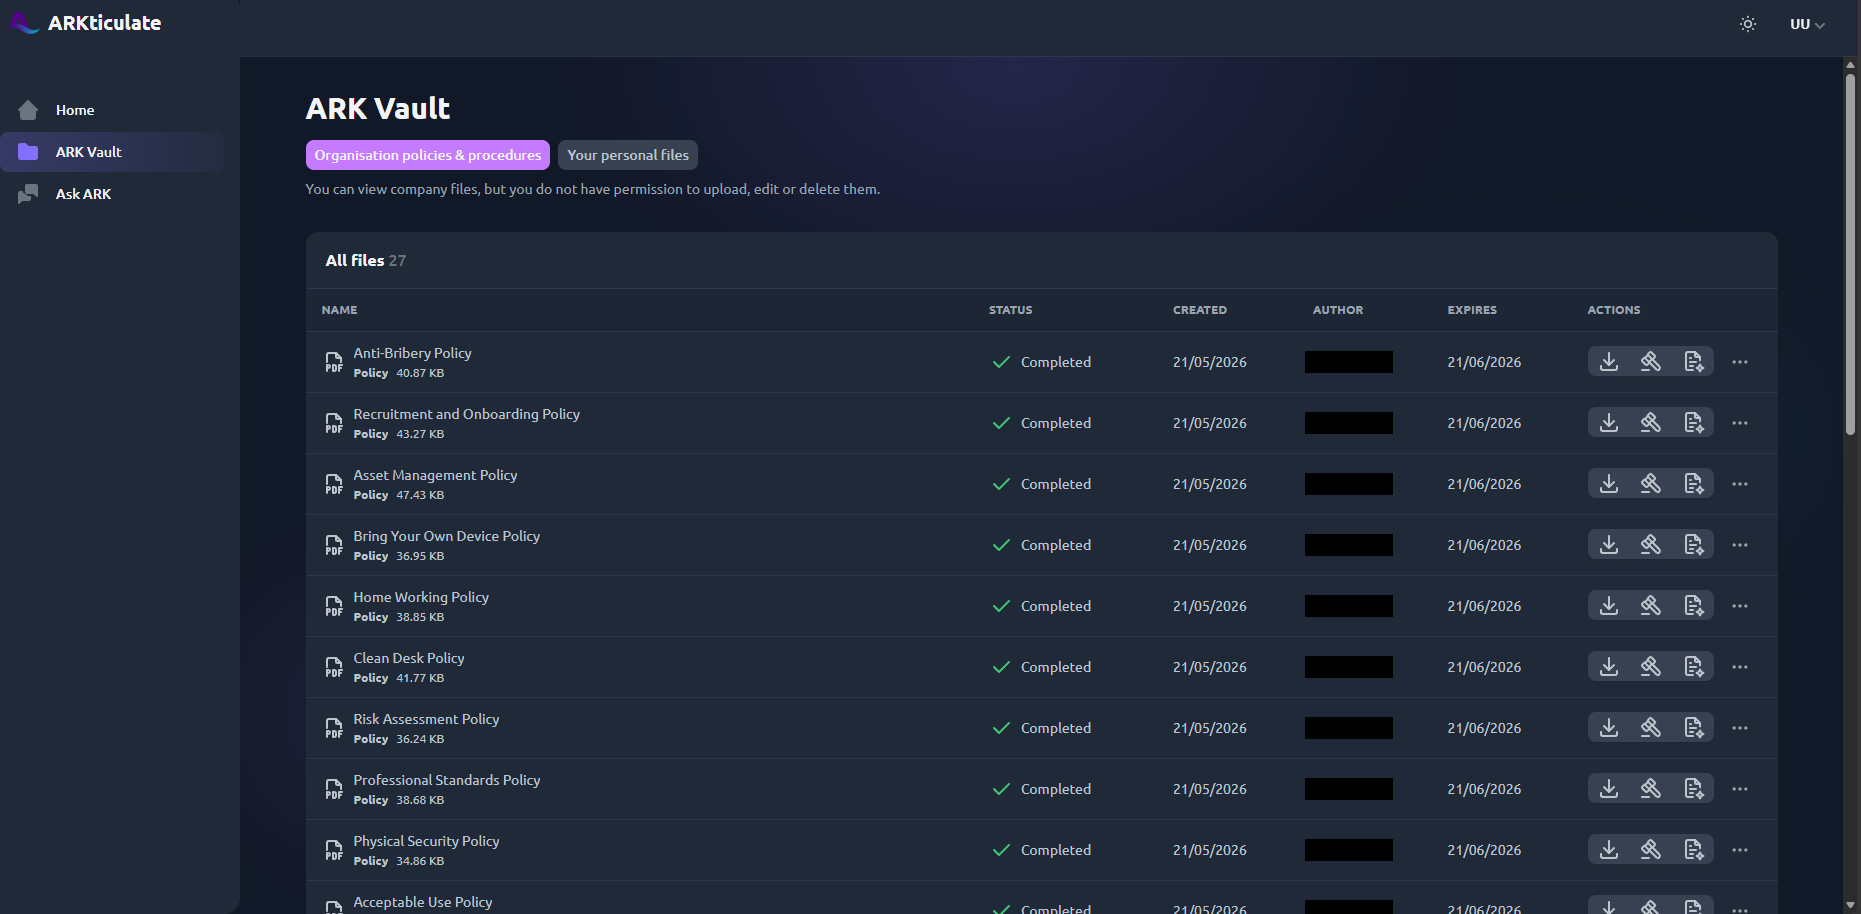Open Ask ARK in the sidebar
Image resolution: width=1861 pixels, height=914 pixels.
point(112,194)
